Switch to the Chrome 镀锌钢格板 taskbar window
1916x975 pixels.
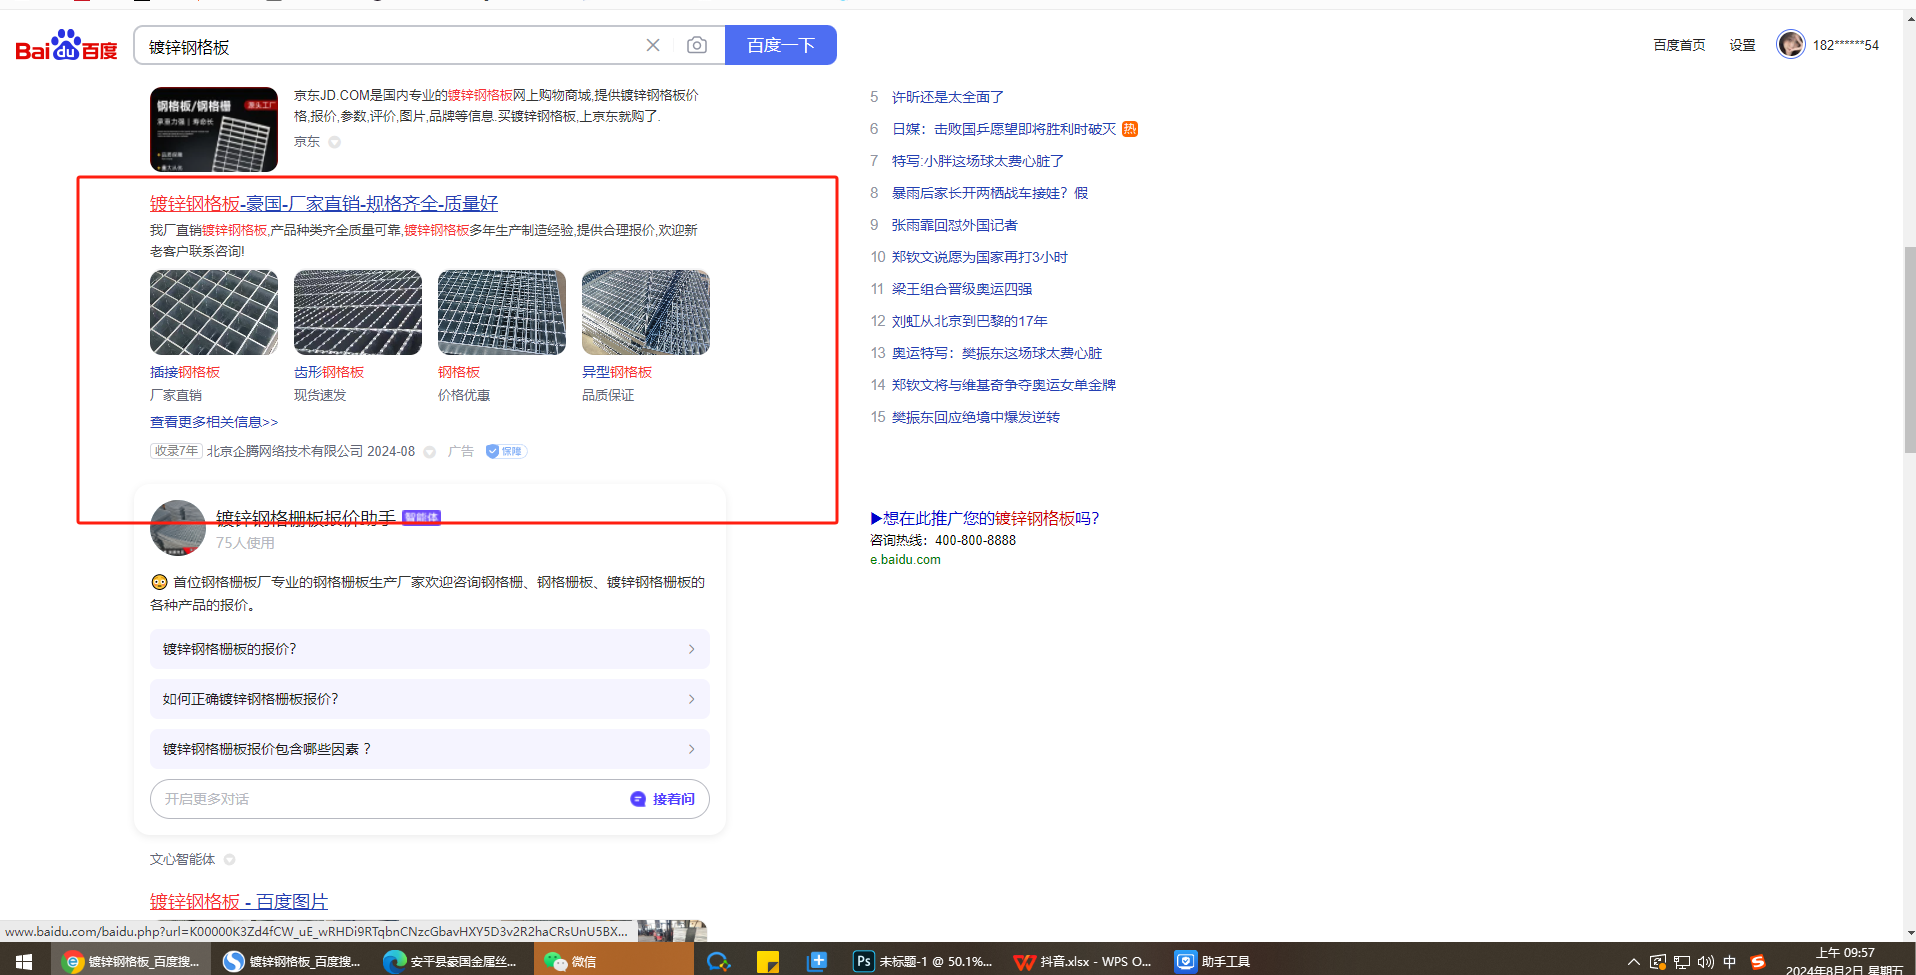click(130, 961)
